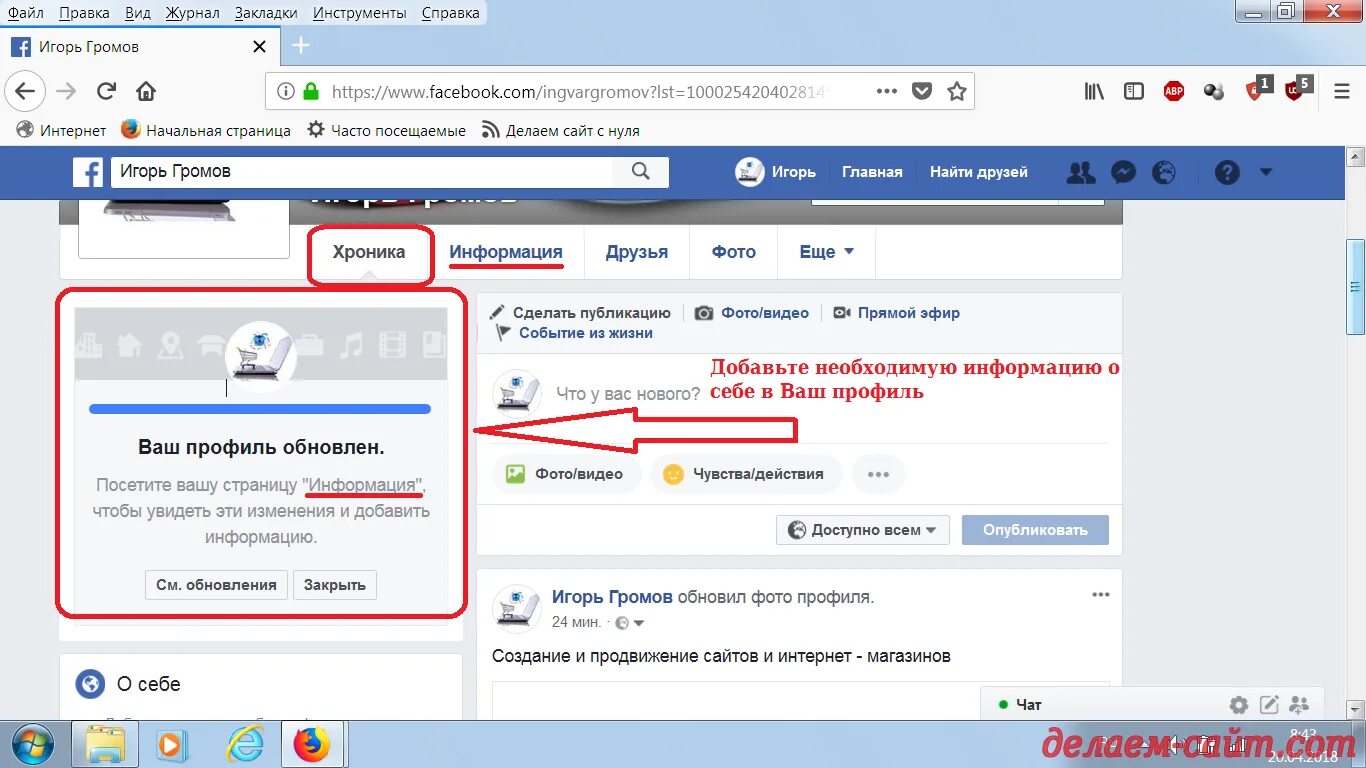1366x768 pixels.
Task: Select Прямой эфир option
Action: click(896, 313)
